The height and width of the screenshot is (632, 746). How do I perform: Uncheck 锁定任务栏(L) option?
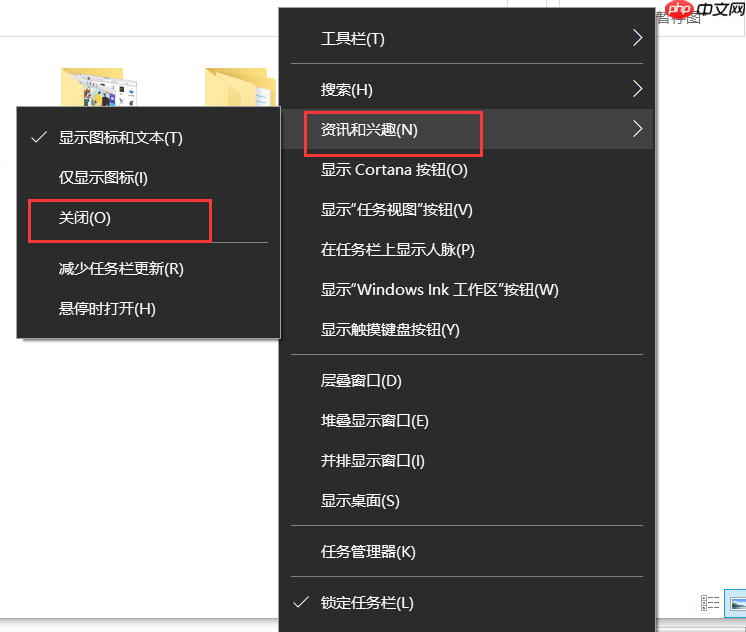point(466,602)
